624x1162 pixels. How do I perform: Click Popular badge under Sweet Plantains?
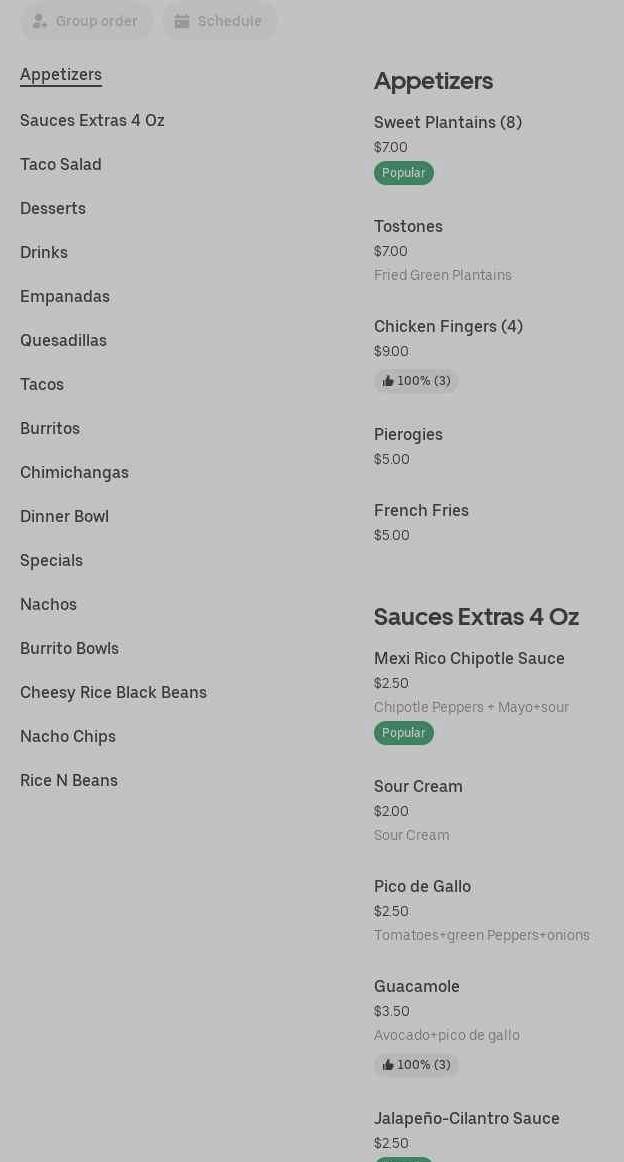tap(404, 173)
